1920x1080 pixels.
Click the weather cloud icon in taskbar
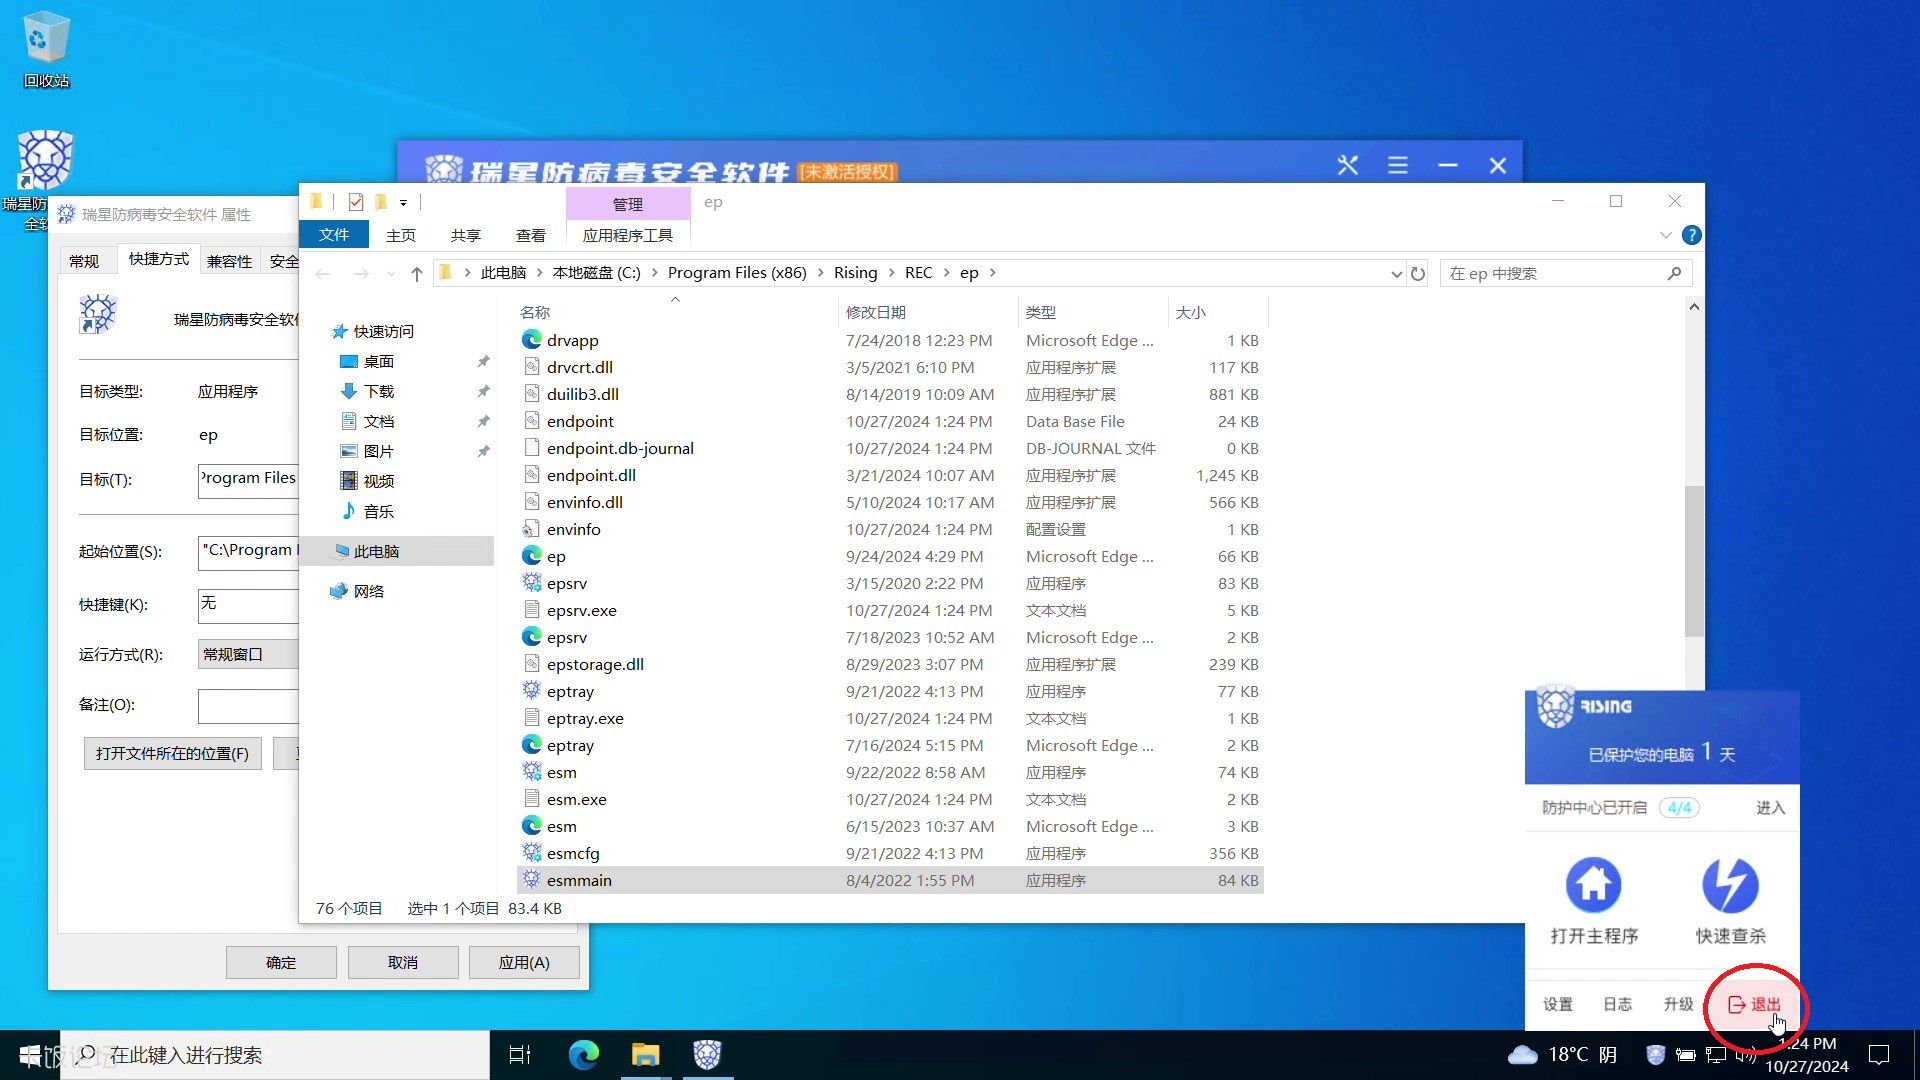coord(1523,1054)
